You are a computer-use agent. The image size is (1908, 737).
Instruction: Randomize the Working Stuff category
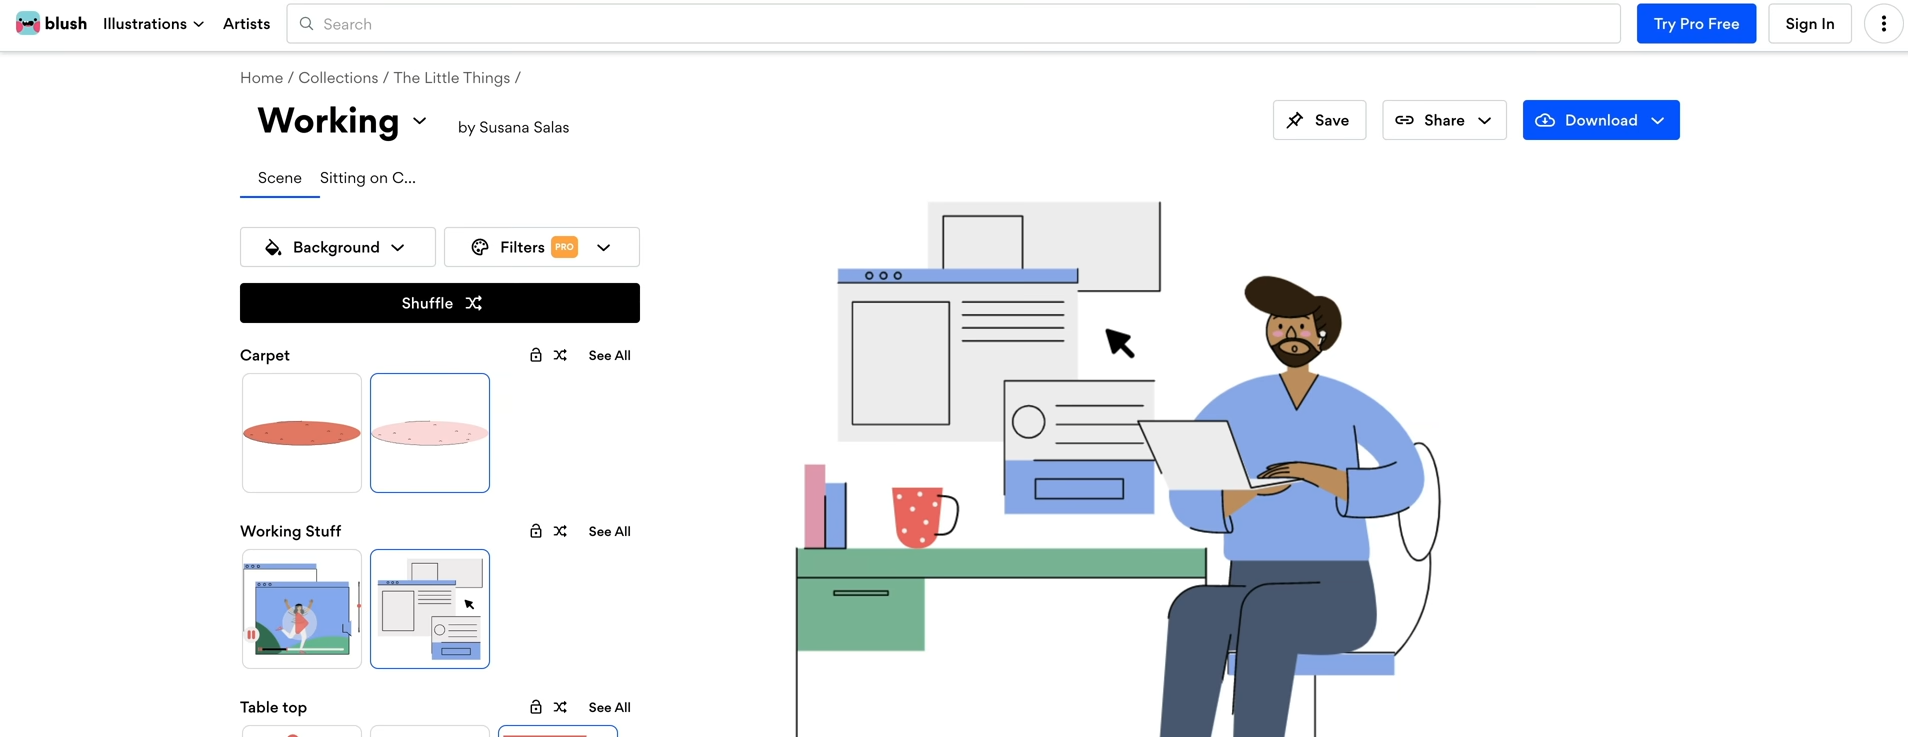(x=560, y=531)
